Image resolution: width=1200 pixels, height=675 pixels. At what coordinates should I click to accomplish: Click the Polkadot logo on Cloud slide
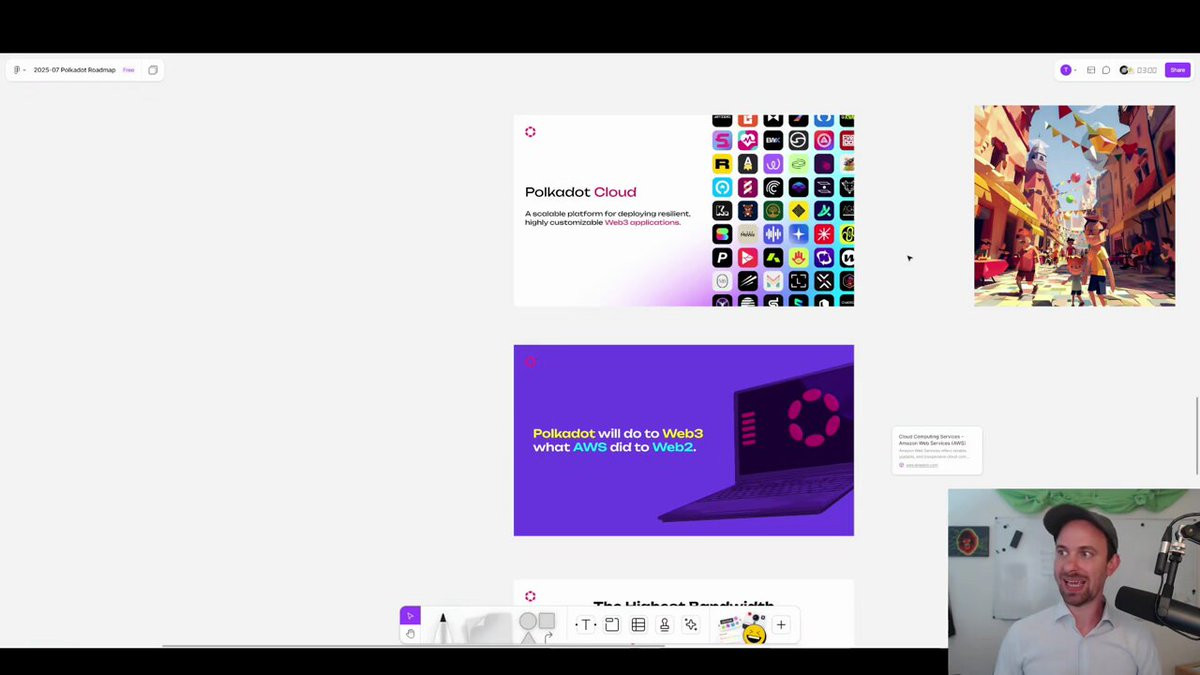[x=530, y=132]
